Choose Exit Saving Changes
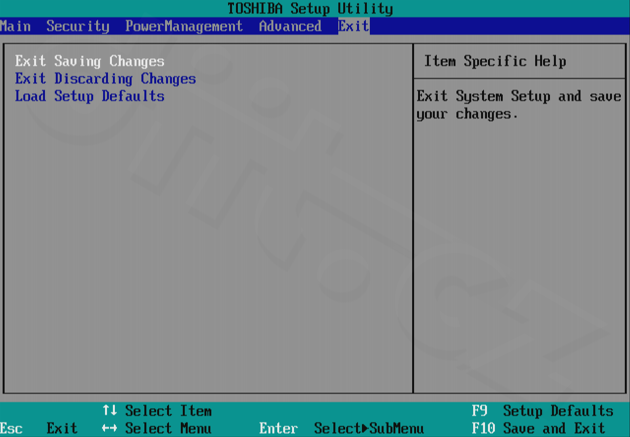 point(90,61)
